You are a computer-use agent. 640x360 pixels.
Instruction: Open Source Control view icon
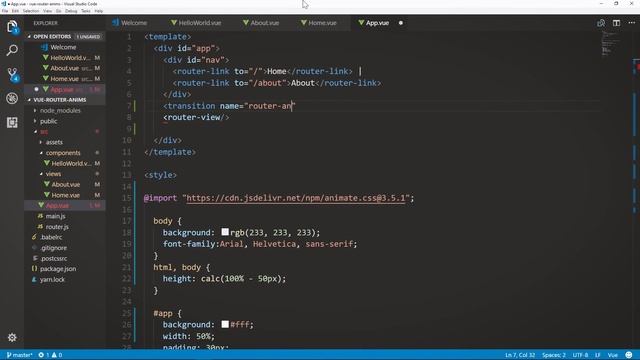[x=12, y=74]
